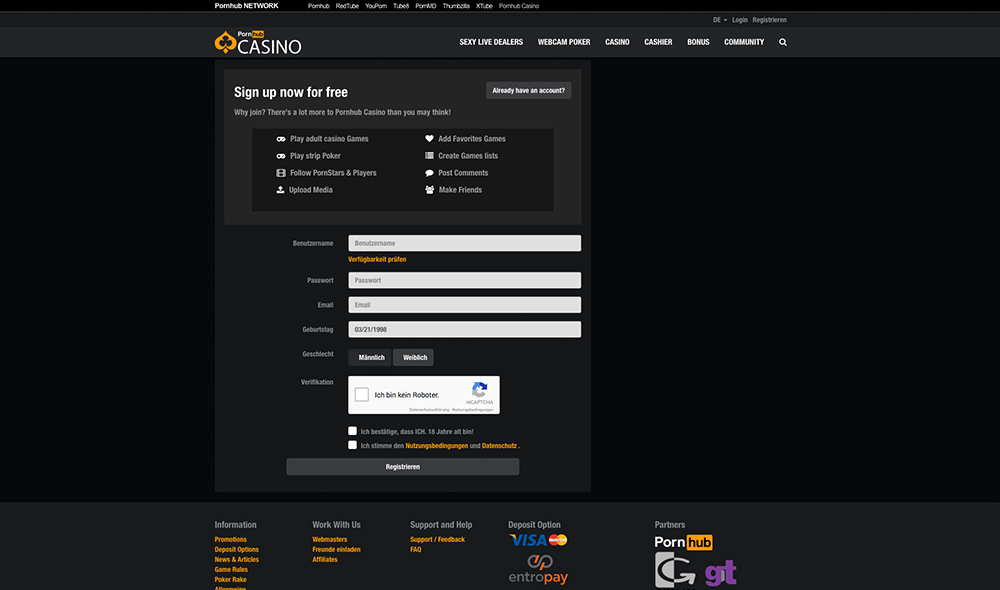This screenshot has height=590, width=1000.
Task: Click the Verfügbarkeit prüfen link
Action: pos(377,260)
